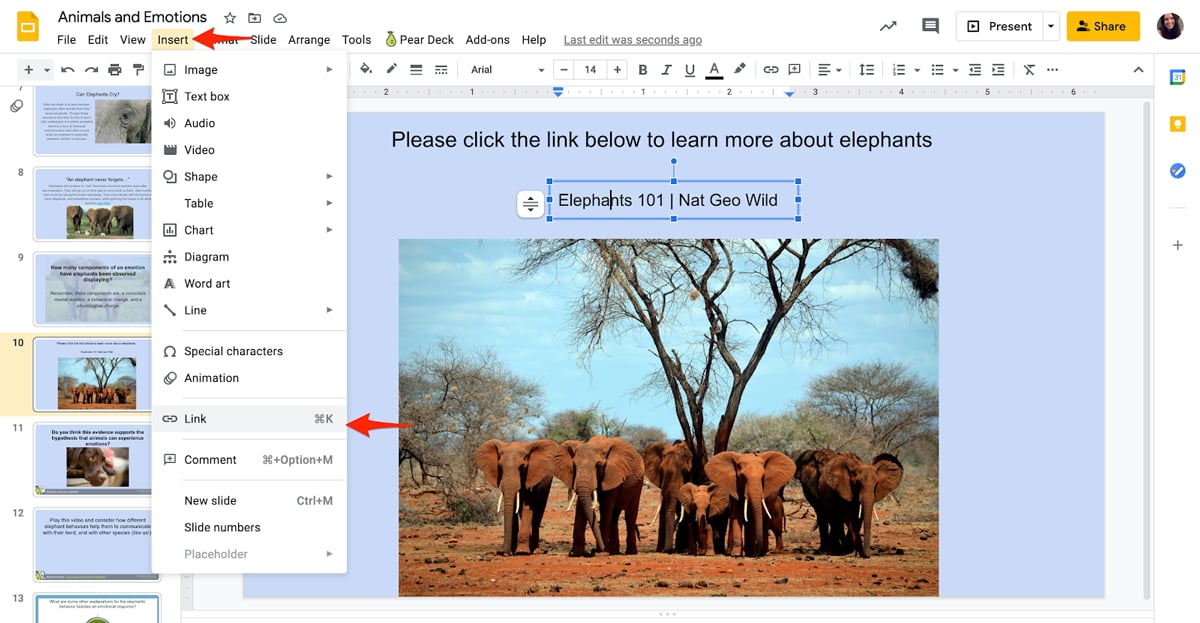Open the line spacing tool
This screenshot has width=1200, height=623.
867,70
